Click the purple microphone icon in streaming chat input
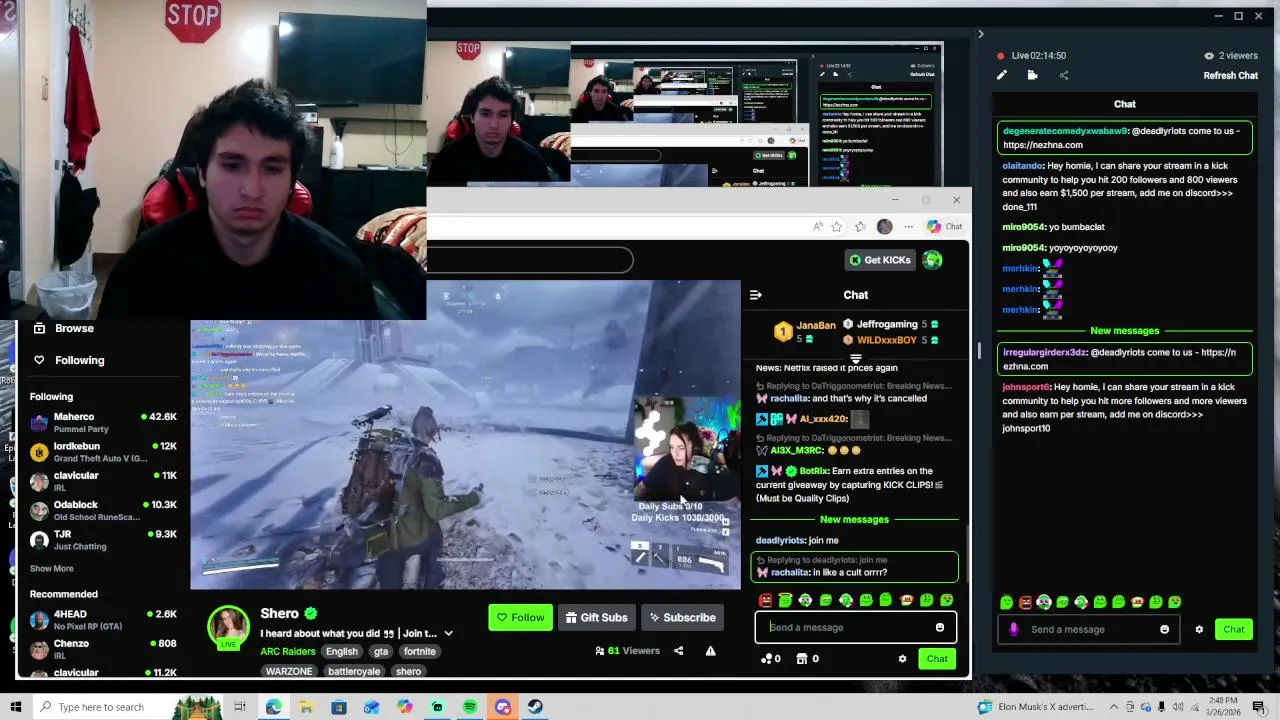Viewport: 1280px width, 720px height. coord(1014,629)
